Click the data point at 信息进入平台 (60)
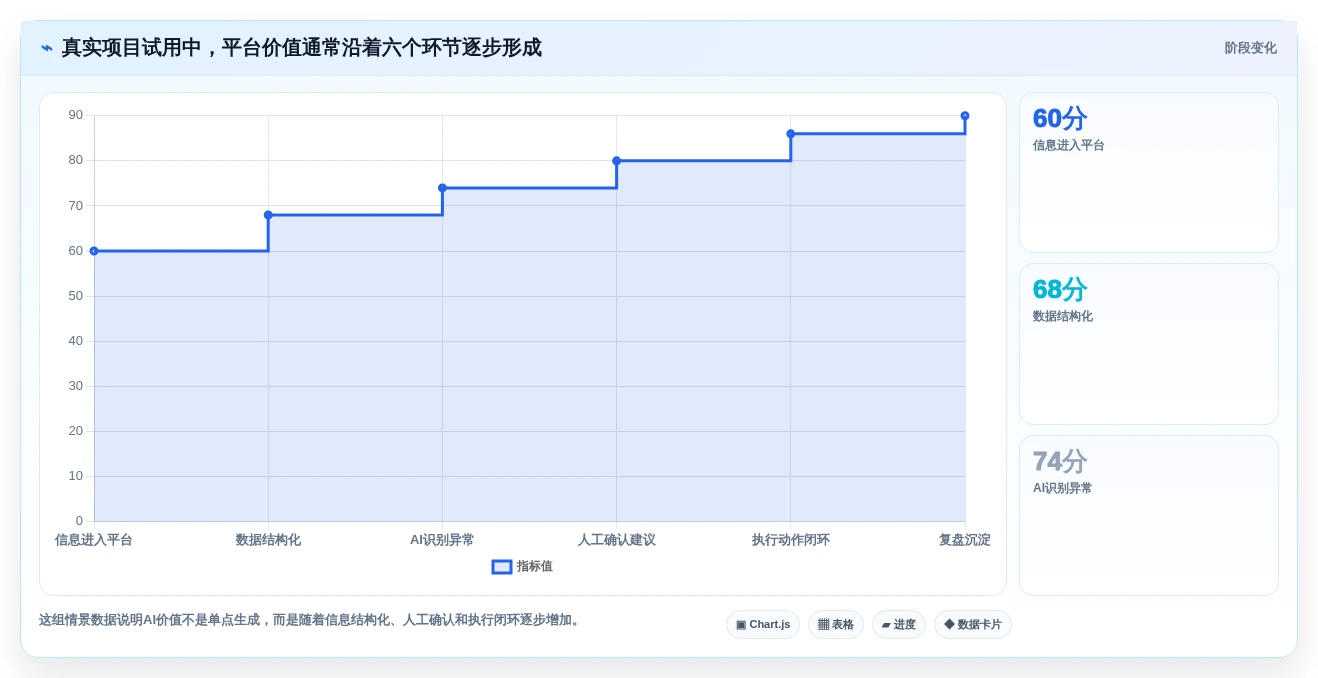1318x678 pixels. click(94, 251)
